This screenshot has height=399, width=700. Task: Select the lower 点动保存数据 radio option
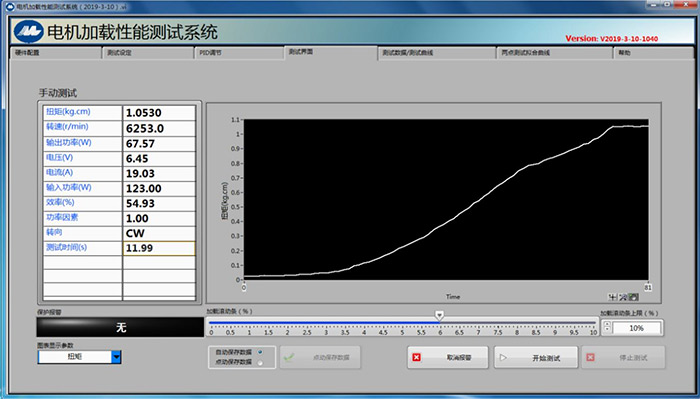(260, 362)
